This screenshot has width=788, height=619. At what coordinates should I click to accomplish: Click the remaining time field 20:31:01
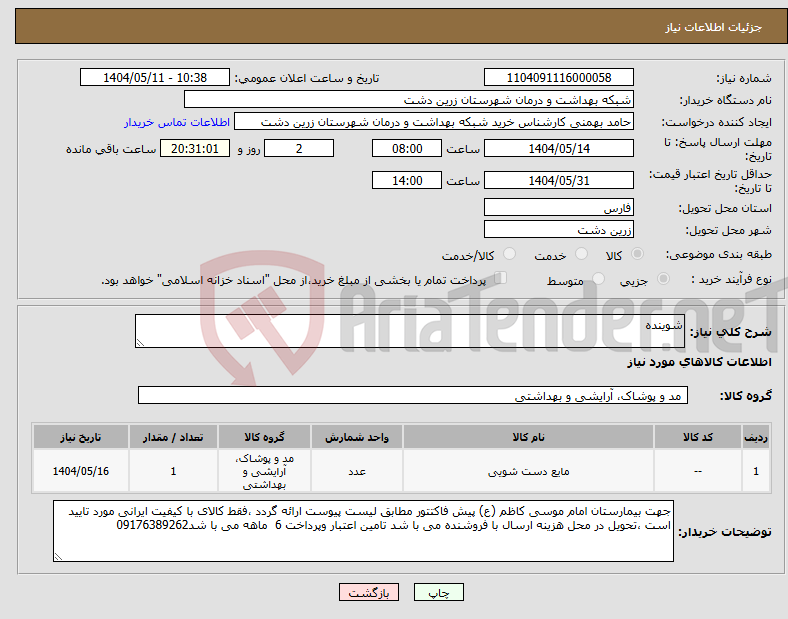[195, 148]
